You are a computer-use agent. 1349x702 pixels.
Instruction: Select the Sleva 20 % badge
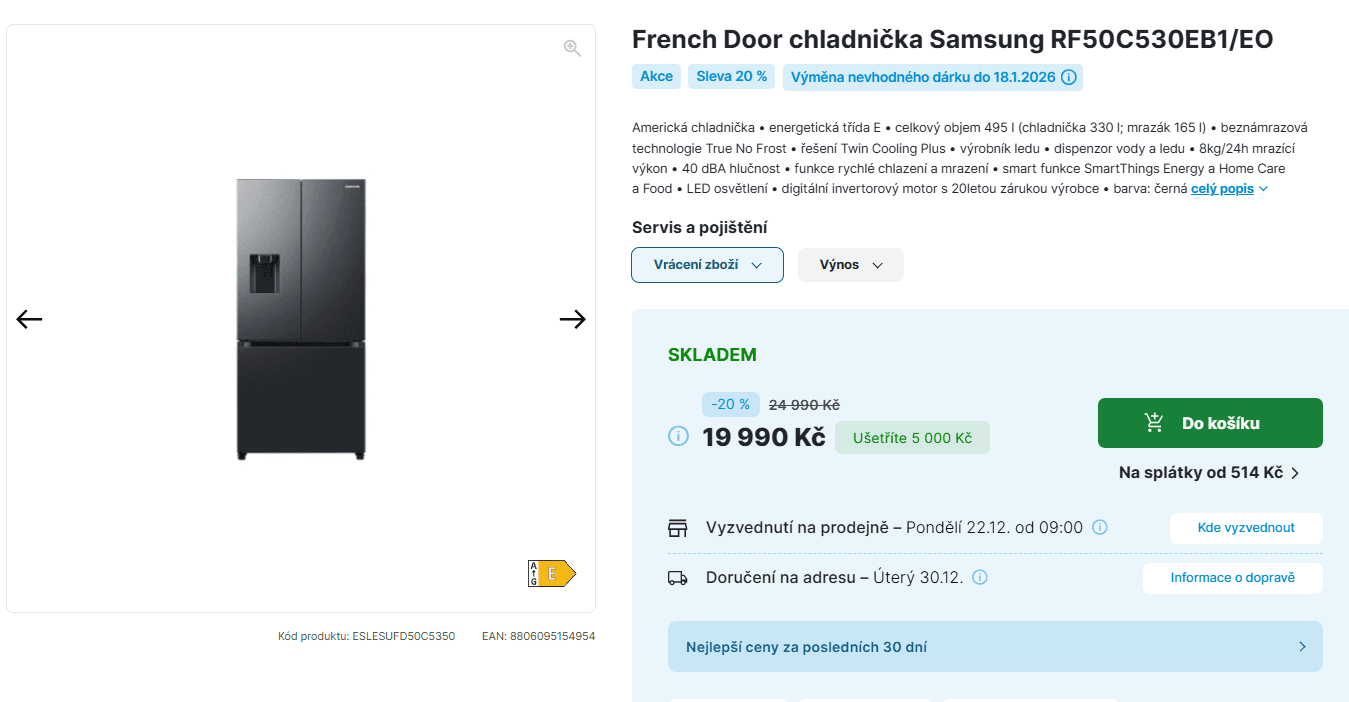tap(731, 76)
